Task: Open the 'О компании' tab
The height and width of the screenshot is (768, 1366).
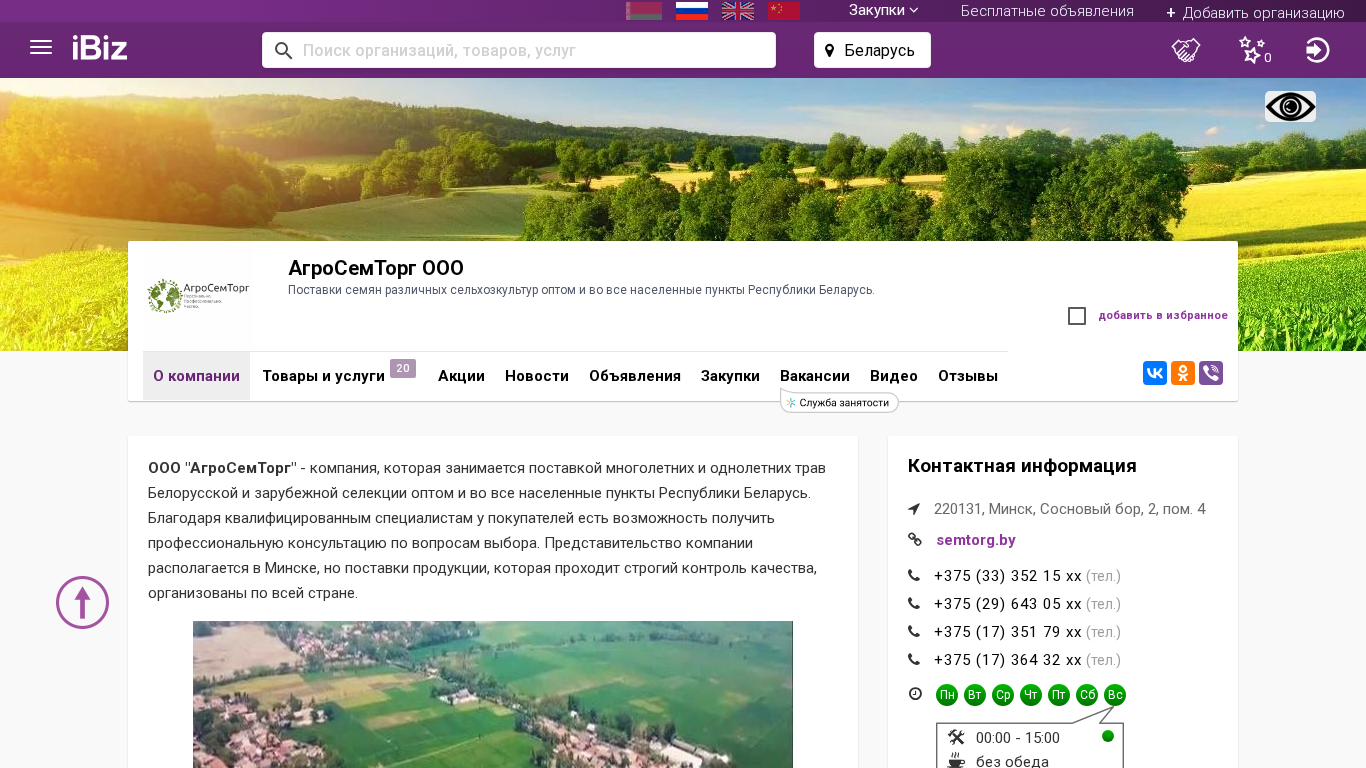Action: click(196, 376)
